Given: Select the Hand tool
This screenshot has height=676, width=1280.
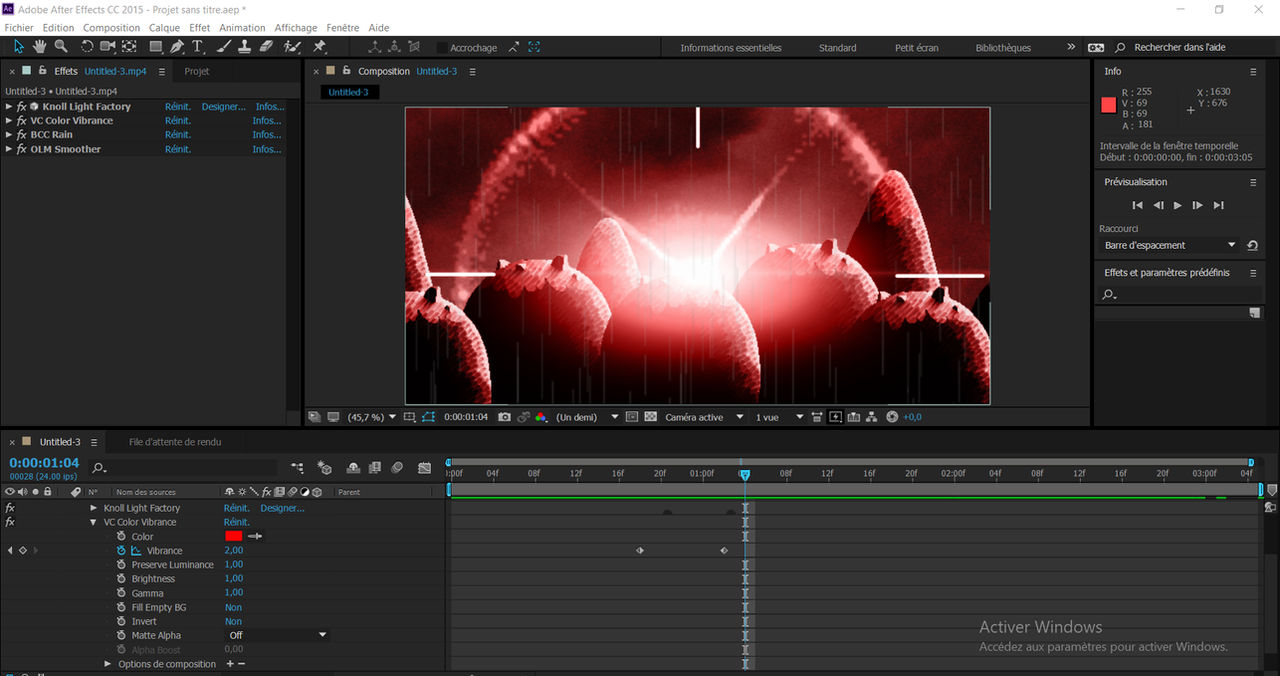Looking at the screenshot, I should tap(40, 47).
